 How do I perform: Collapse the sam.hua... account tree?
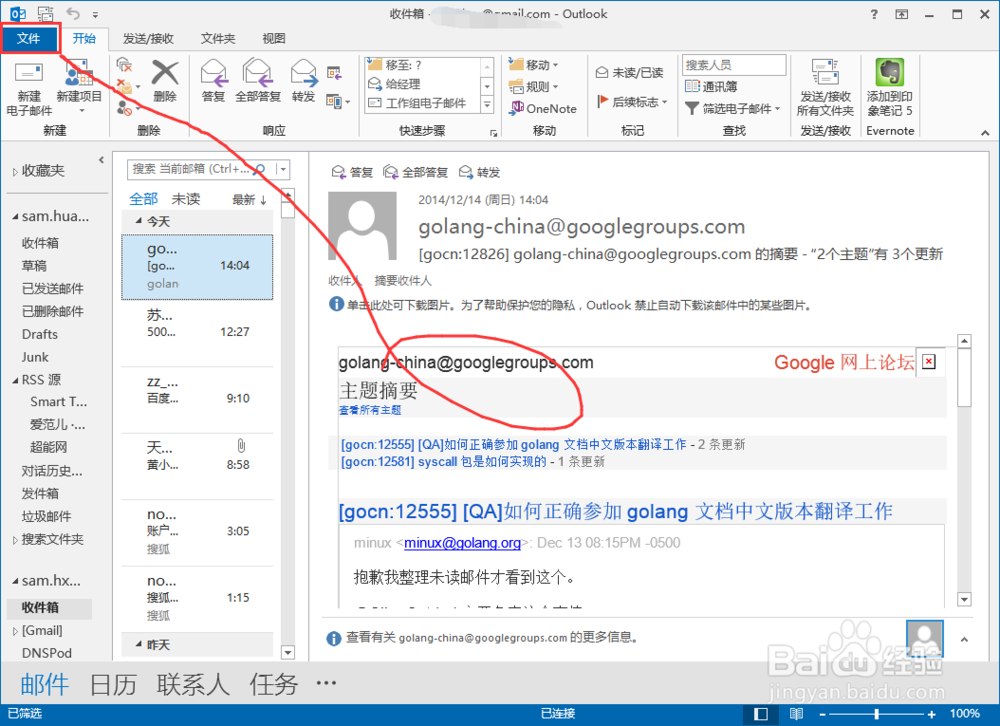click(15, 217)
